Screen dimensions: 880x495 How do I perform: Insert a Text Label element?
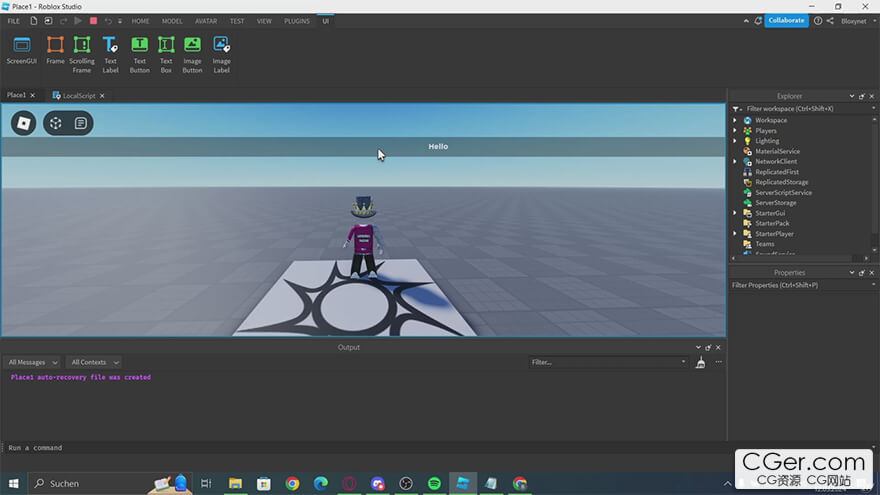pyautogui.click(x=110, y=55)
